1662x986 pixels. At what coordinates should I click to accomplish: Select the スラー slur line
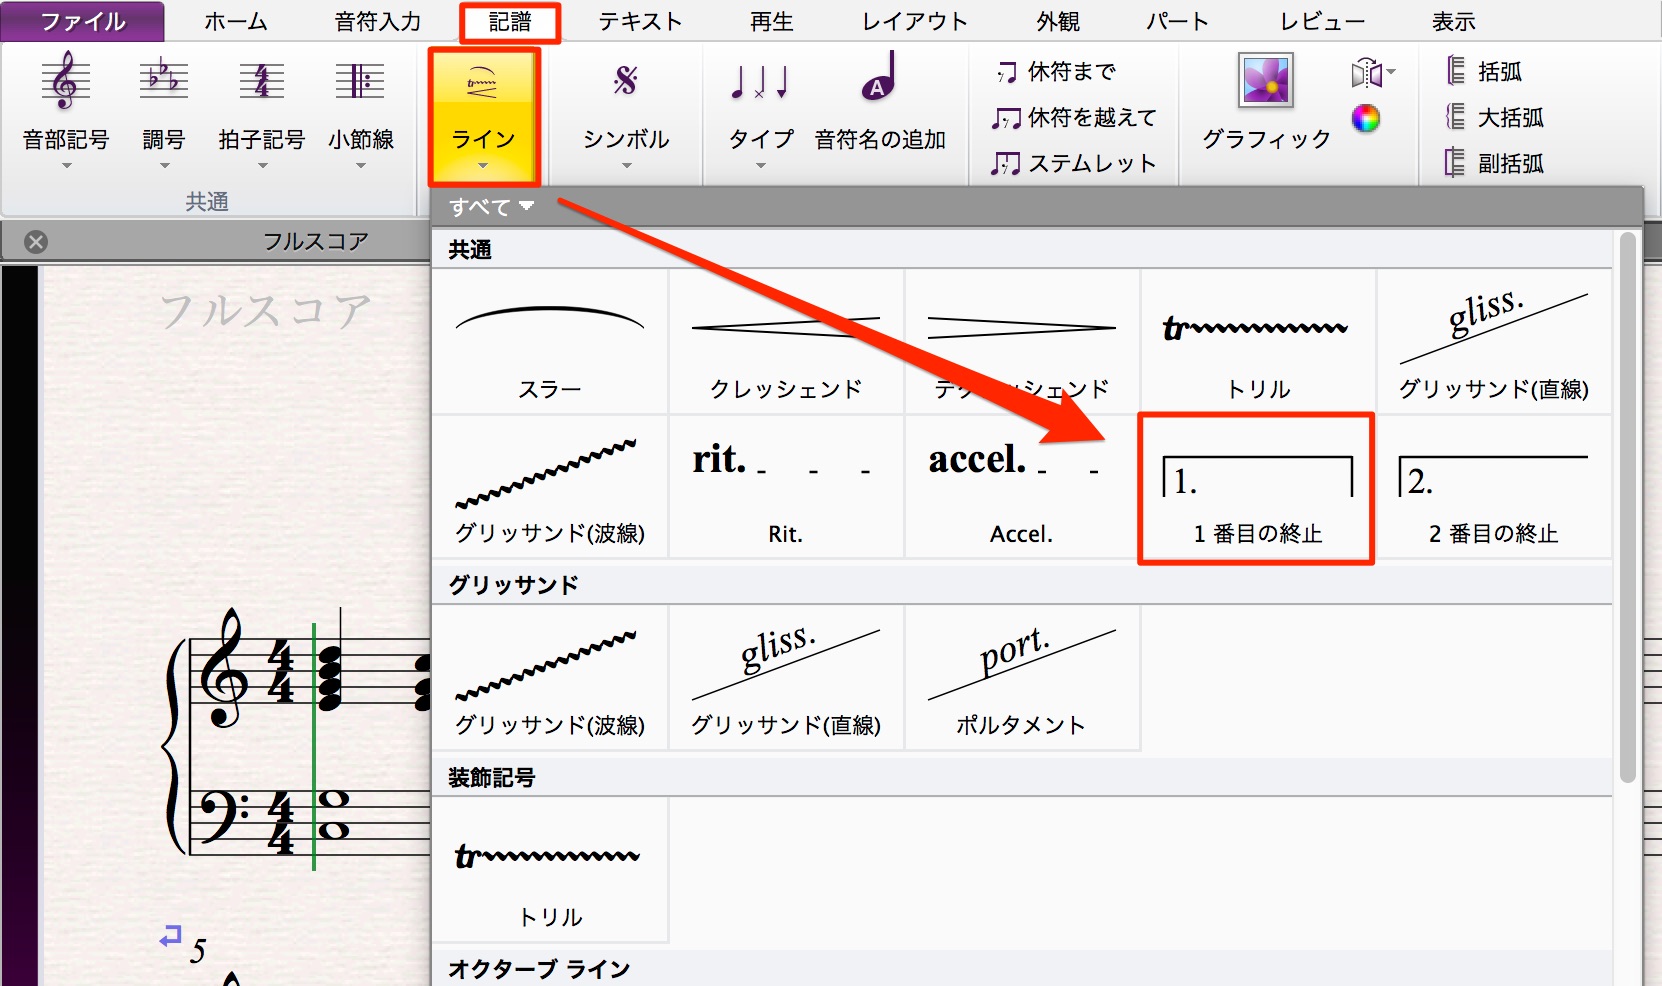550,342
